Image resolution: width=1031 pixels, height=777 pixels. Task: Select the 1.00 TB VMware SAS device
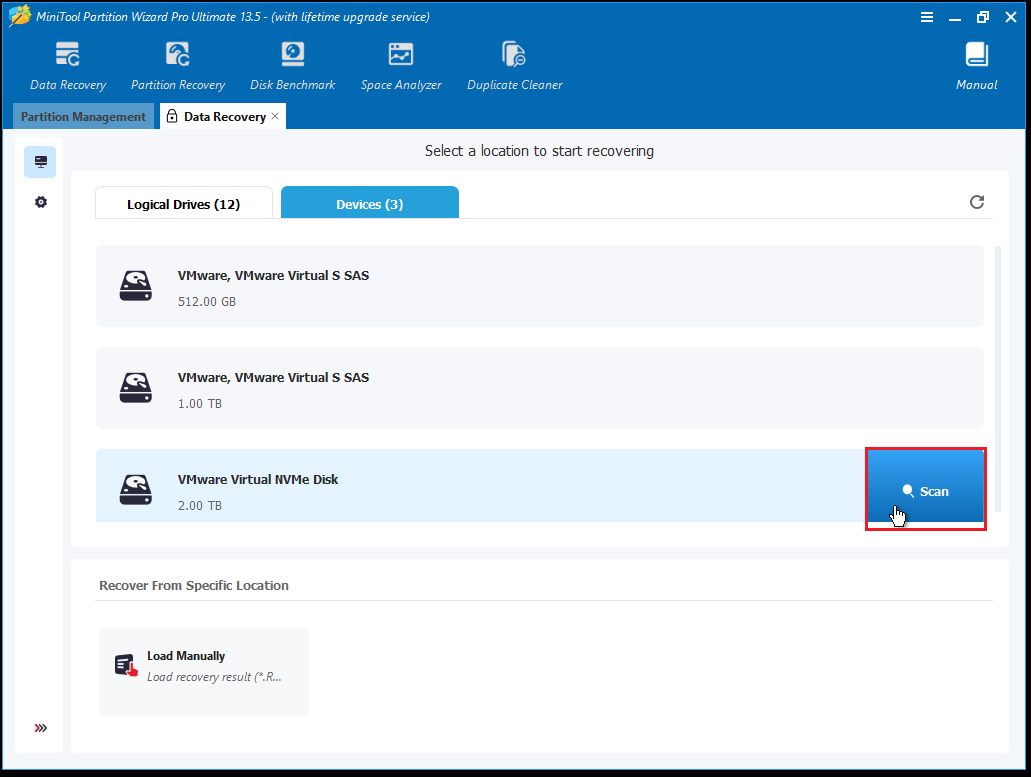click(540, 388)
